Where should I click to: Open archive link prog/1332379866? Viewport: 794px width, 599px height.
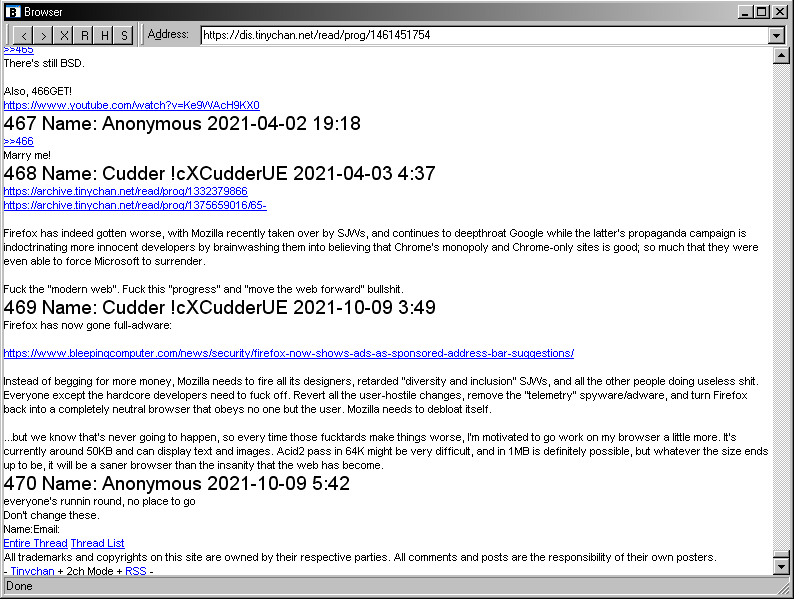point(125,191)
